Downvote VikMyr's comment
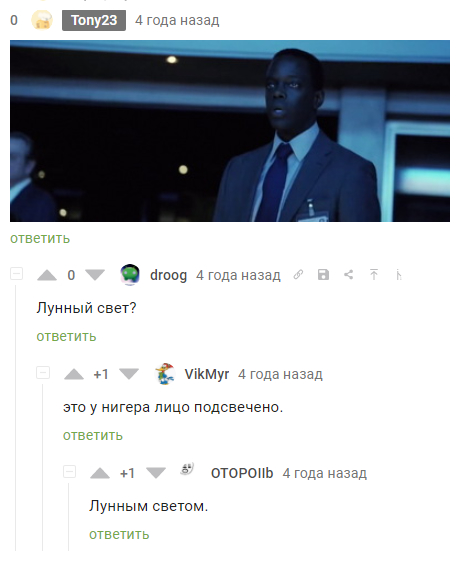The width and height of the screenshot is (459, 585). point(129,374)
